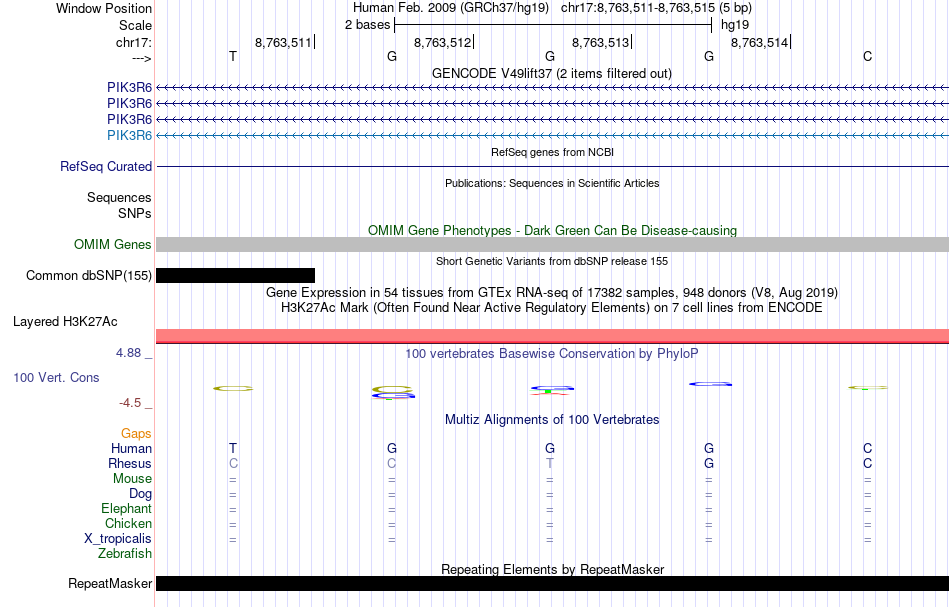This screenshot has height=607, width=950.
Task: Click the Layered H3K27Ac label
Action: coord(65,322)
